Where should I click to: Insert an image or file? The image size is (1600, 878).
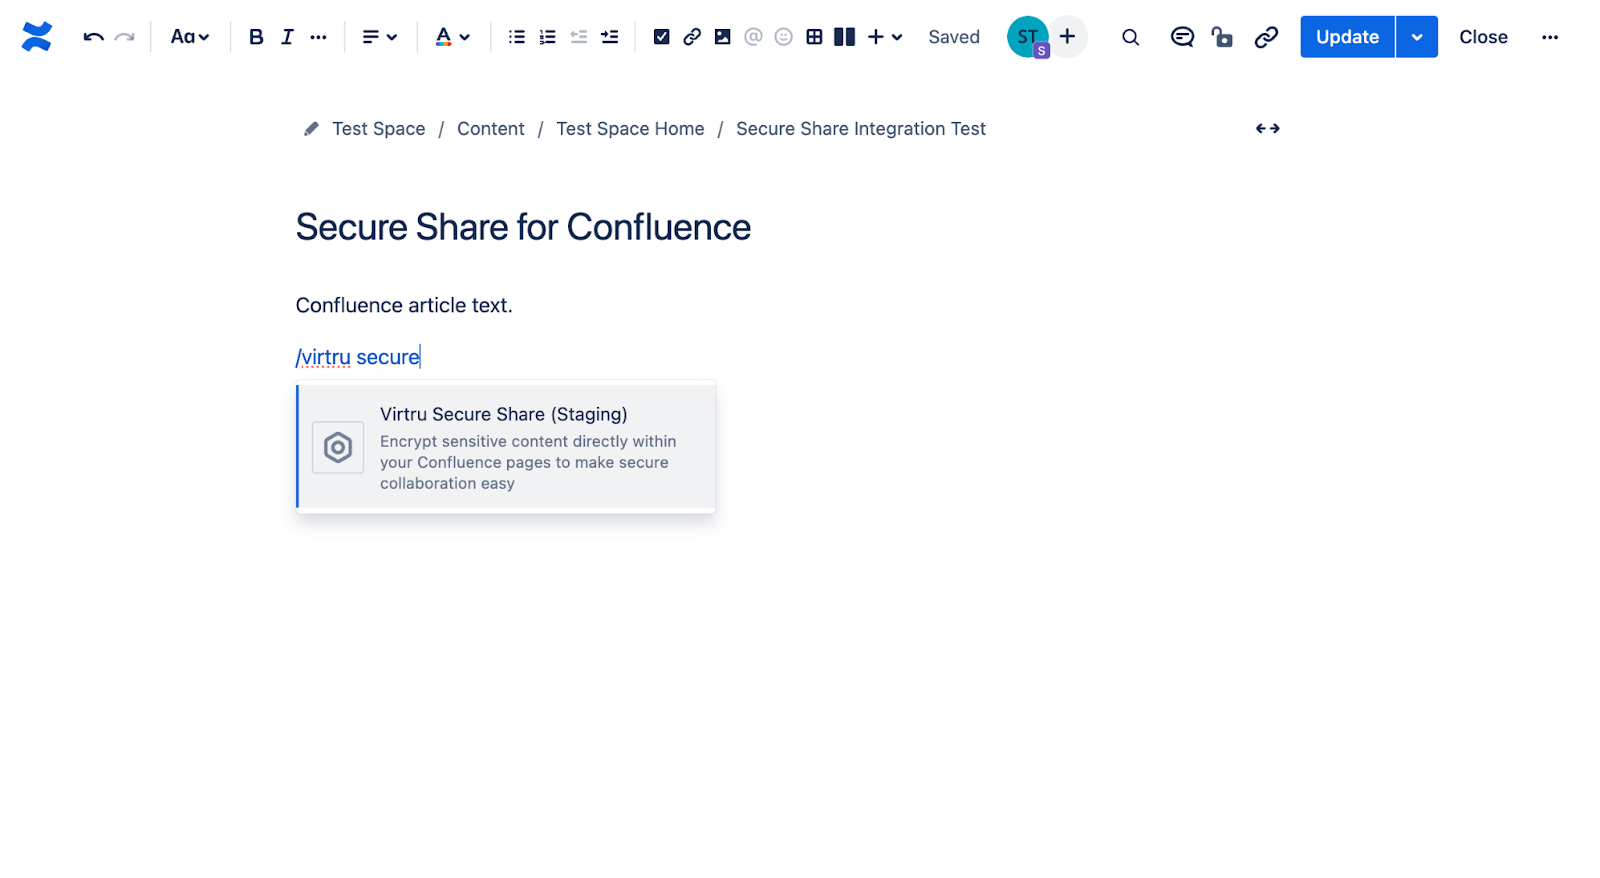[722, 37]
